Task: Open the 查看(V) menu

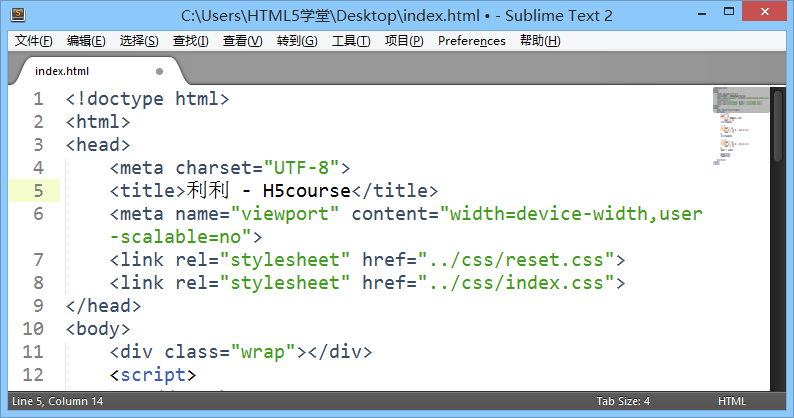Action: pyautogui.click(x=243, y=41)
